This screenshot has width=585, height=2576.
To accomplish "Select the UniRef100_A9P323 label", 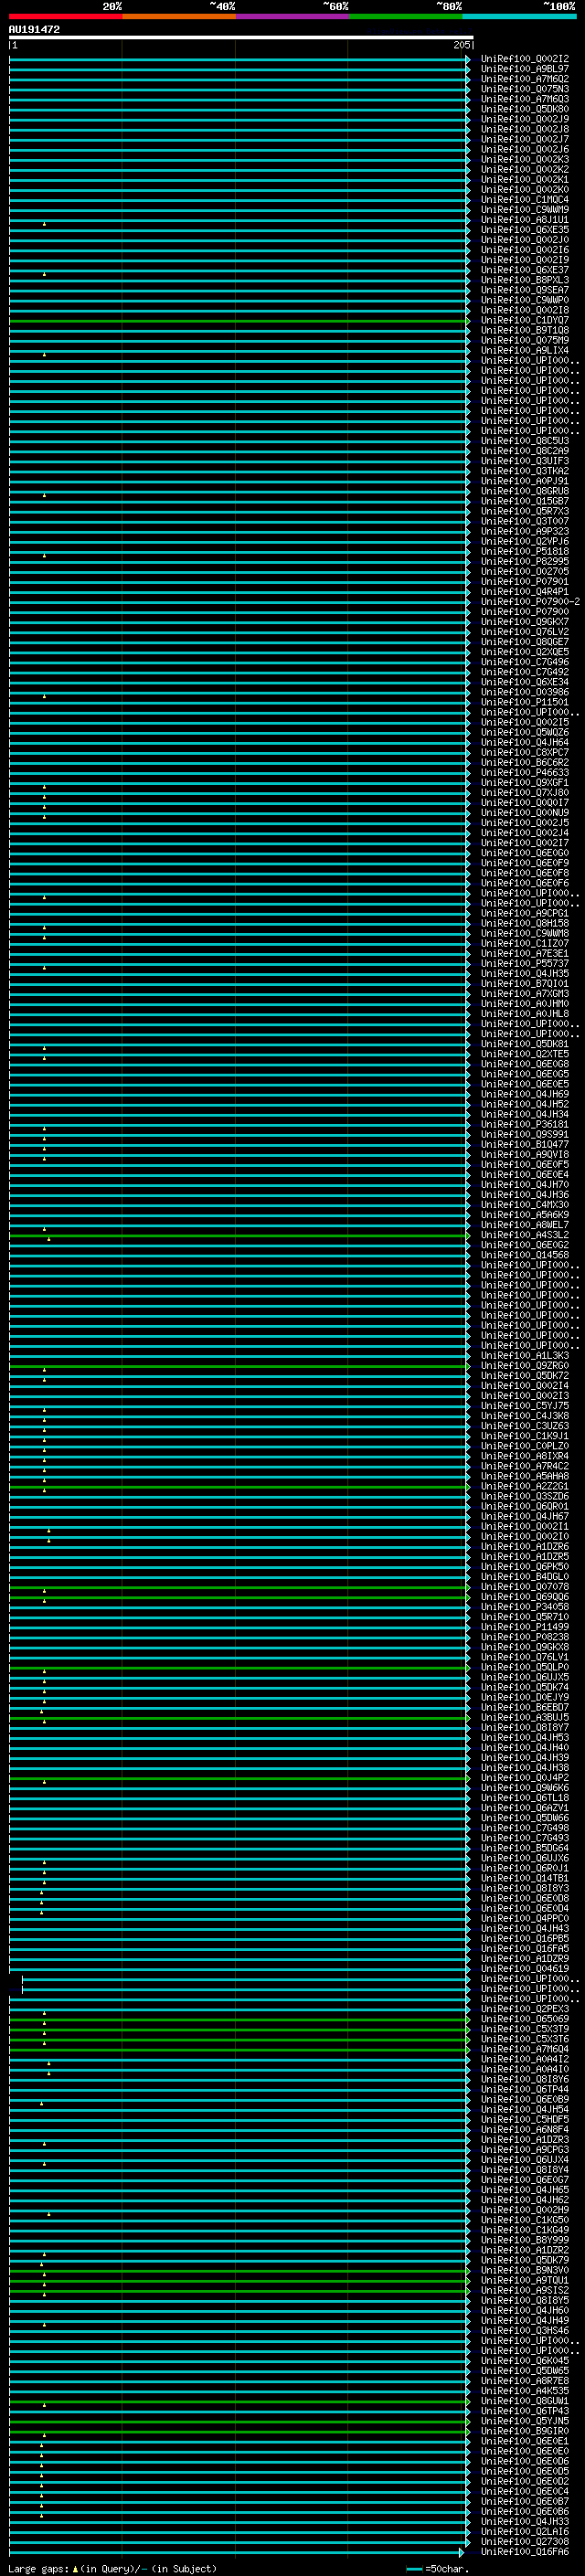I will pos(525,531).
